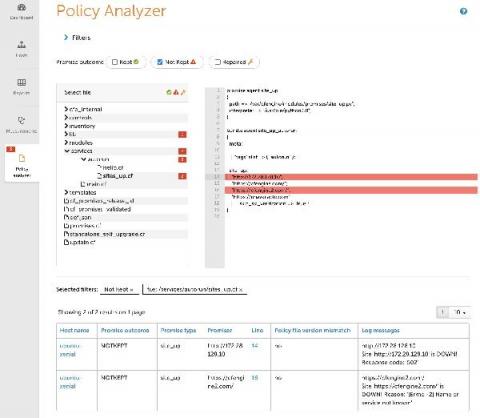This screenshot has width=480, height=418.
Task: Open the Hosts sidebar icon
Action: point(21,48)
